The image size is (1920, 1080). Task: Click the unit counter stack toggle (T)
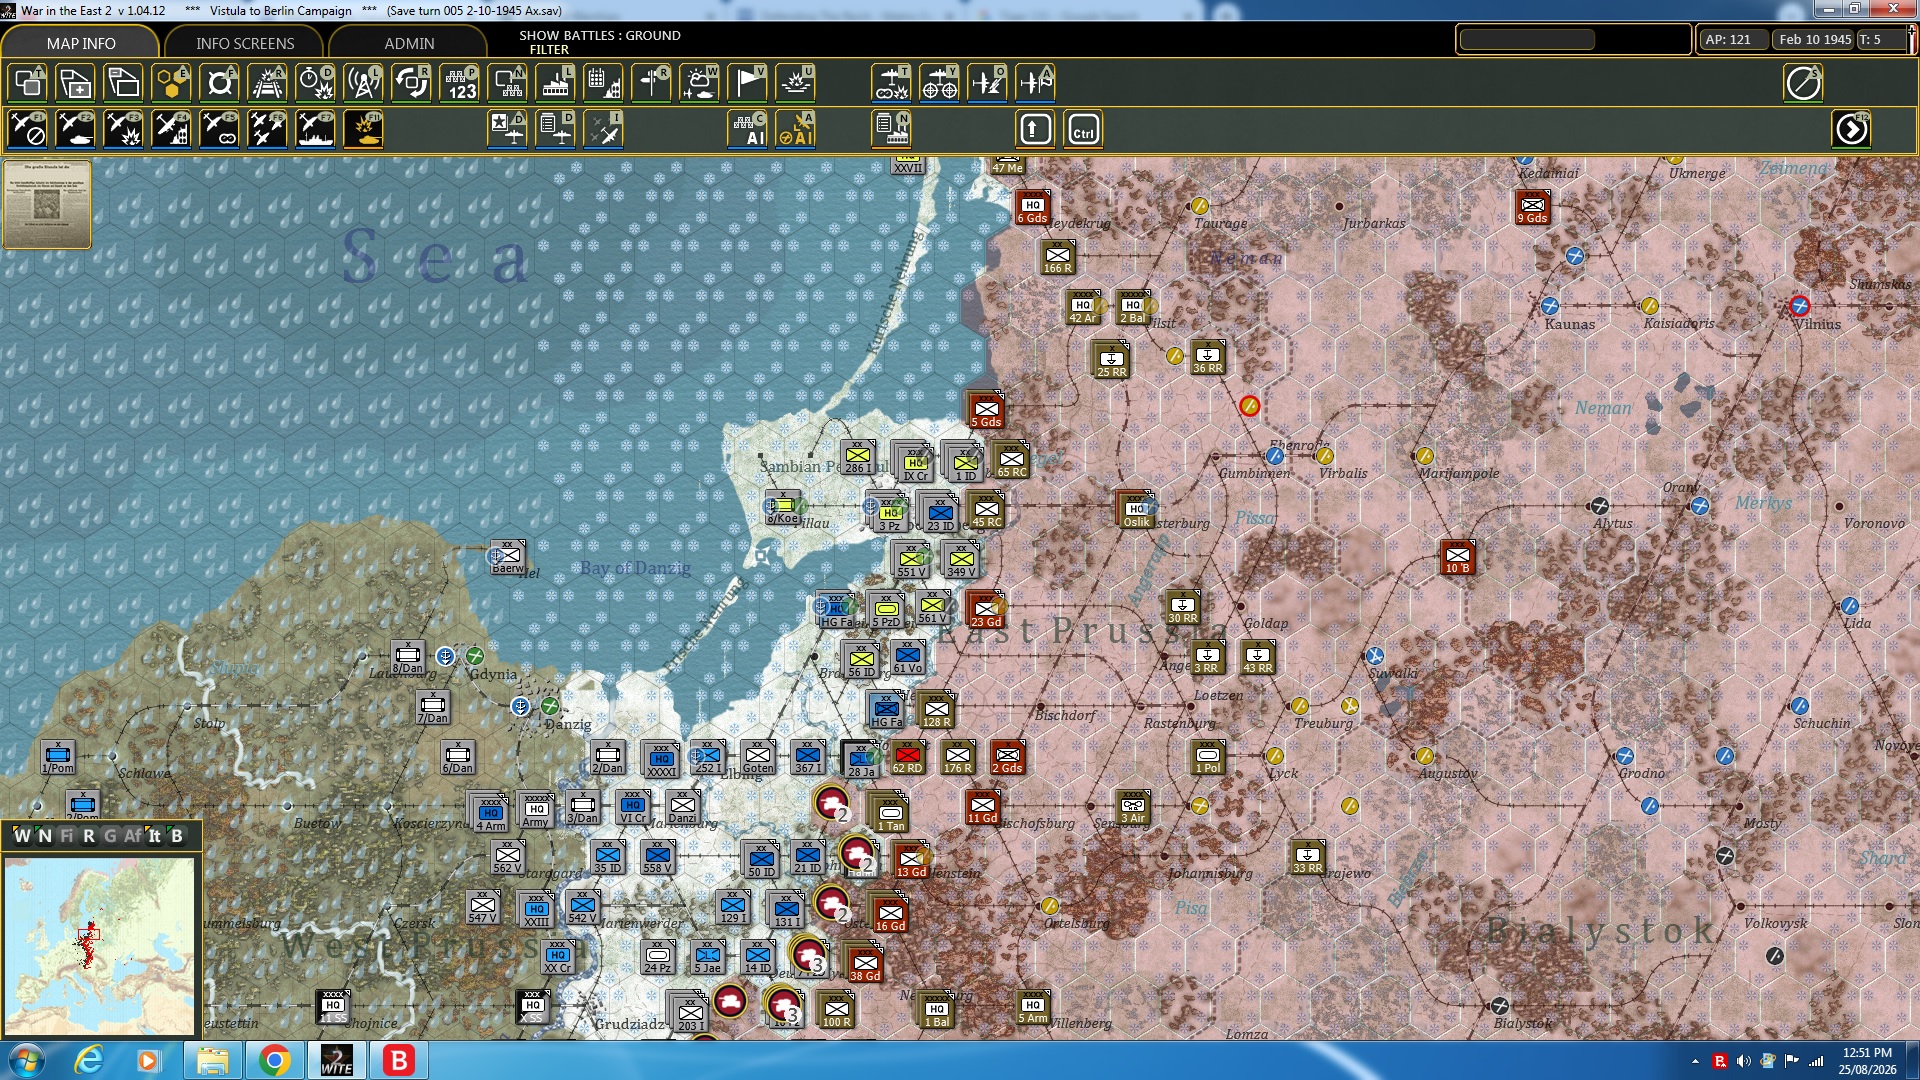[28, 83]
